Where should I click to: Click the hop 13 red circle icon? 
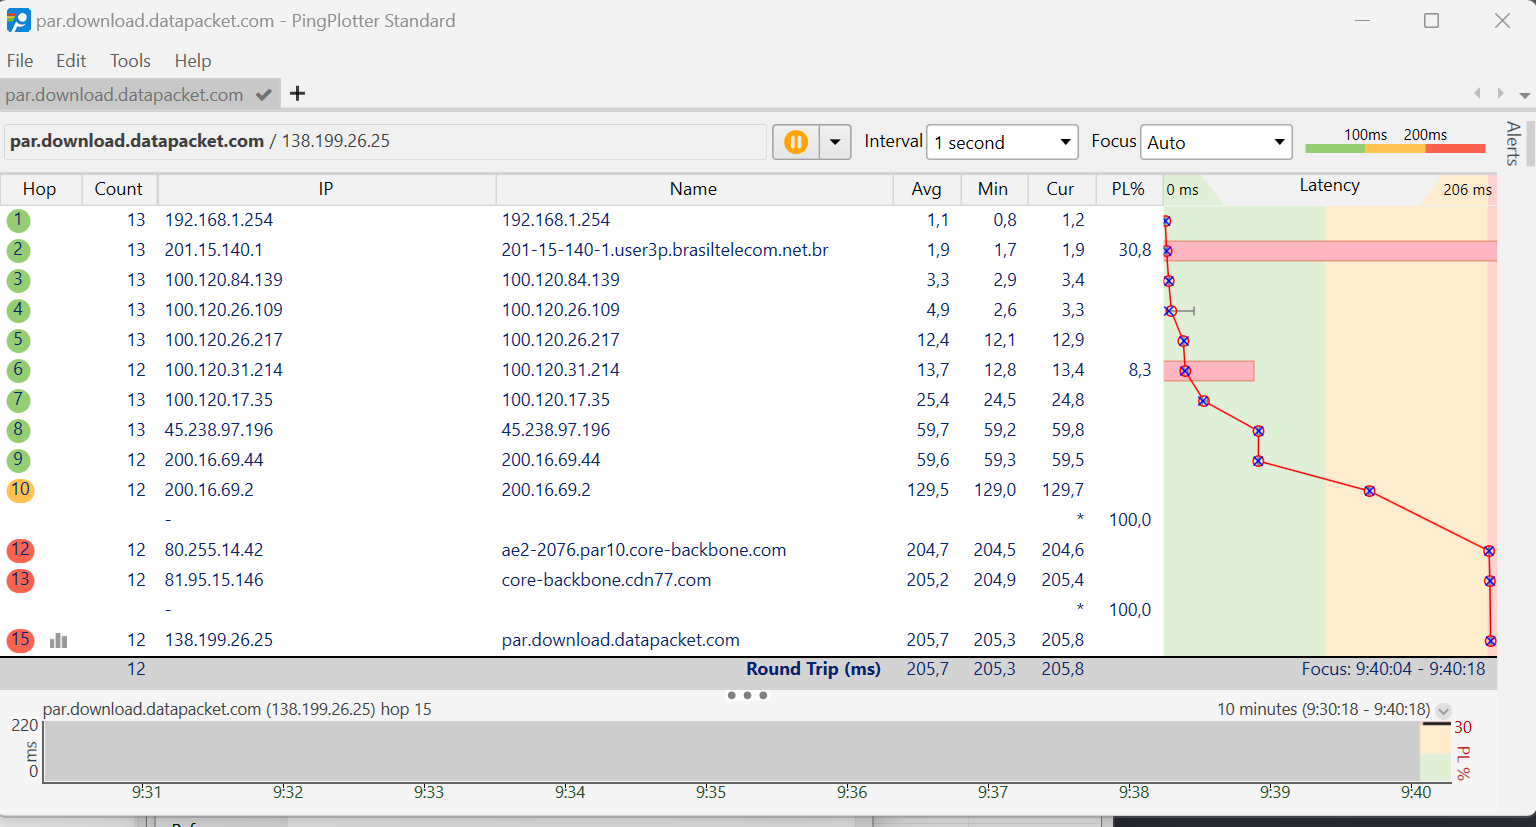coord(20,580)
